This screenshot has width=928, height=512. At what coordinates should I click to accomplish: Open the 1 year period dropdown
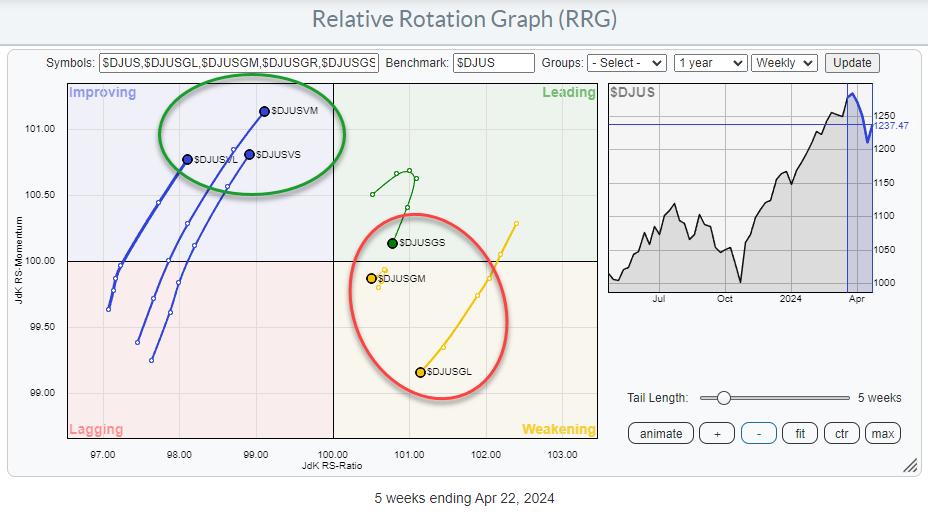point(710,62)
